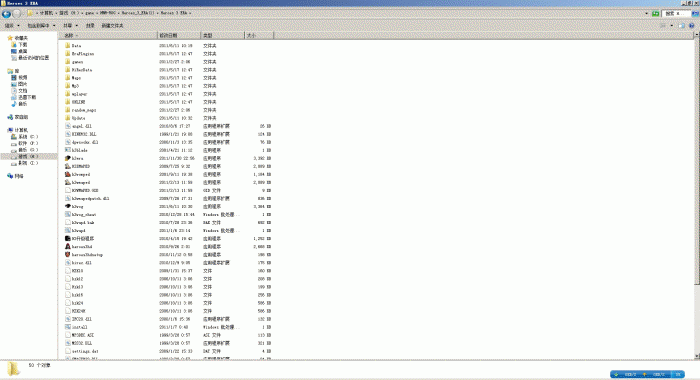Click the Music library note icon
The image size is (700, 380).
coord(14,104)
